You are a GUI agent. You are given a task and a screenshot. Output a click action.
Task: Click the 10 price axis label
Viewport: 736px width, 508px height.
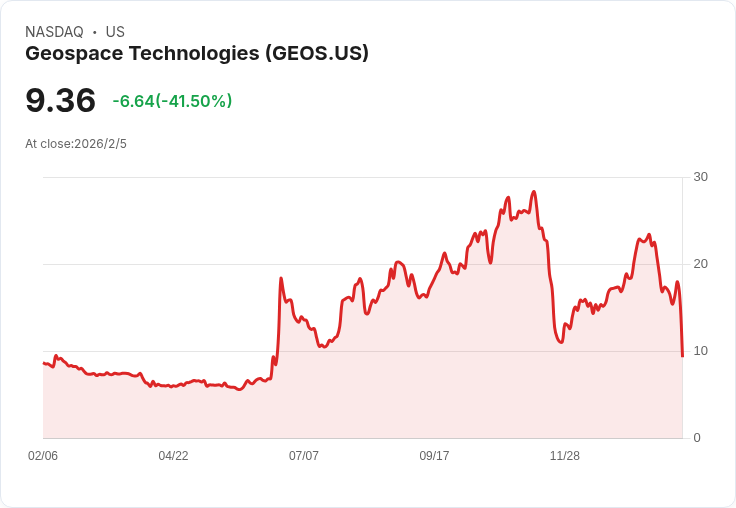pyautogui.click(x=700, y=351)
